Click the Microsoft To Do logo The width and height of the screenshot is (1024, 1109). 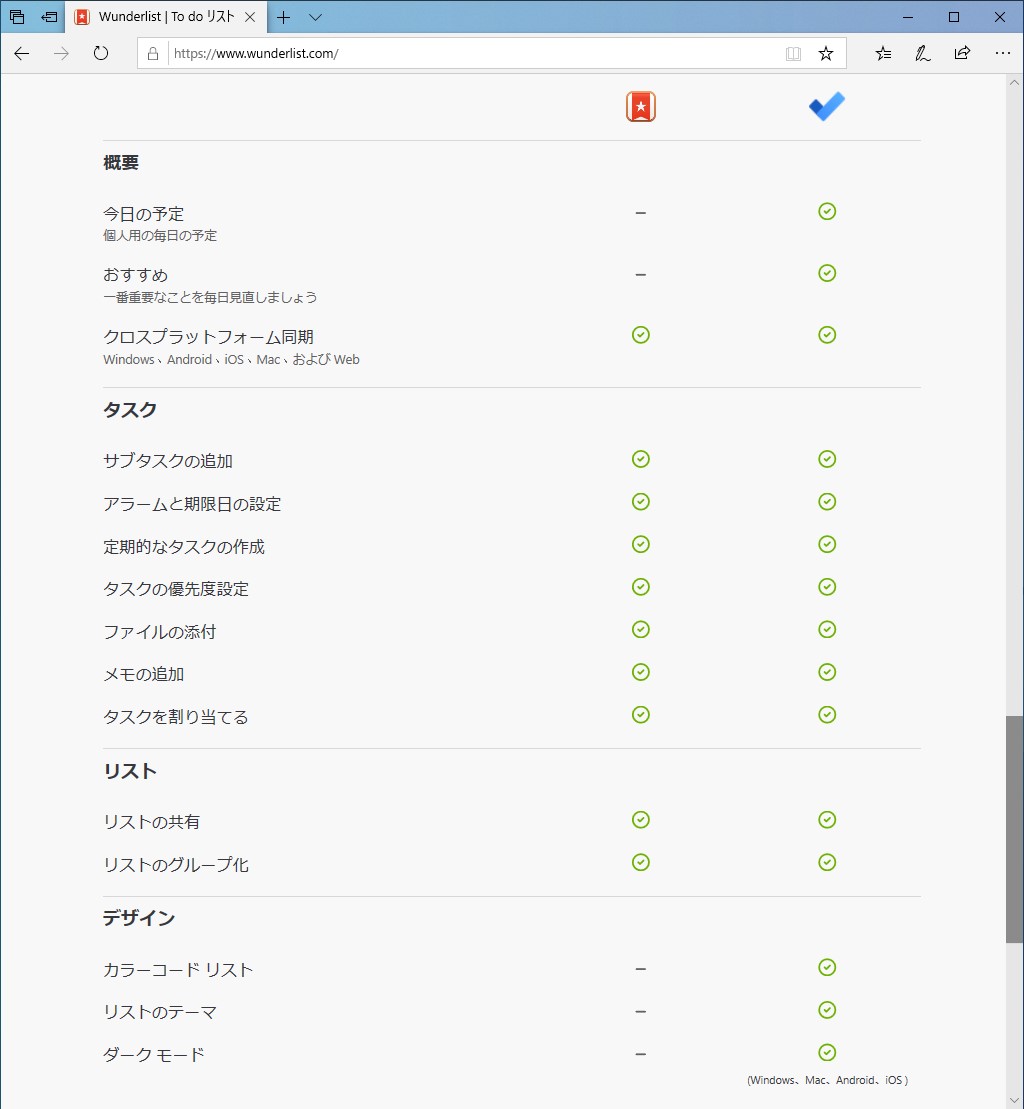point(826,106)
